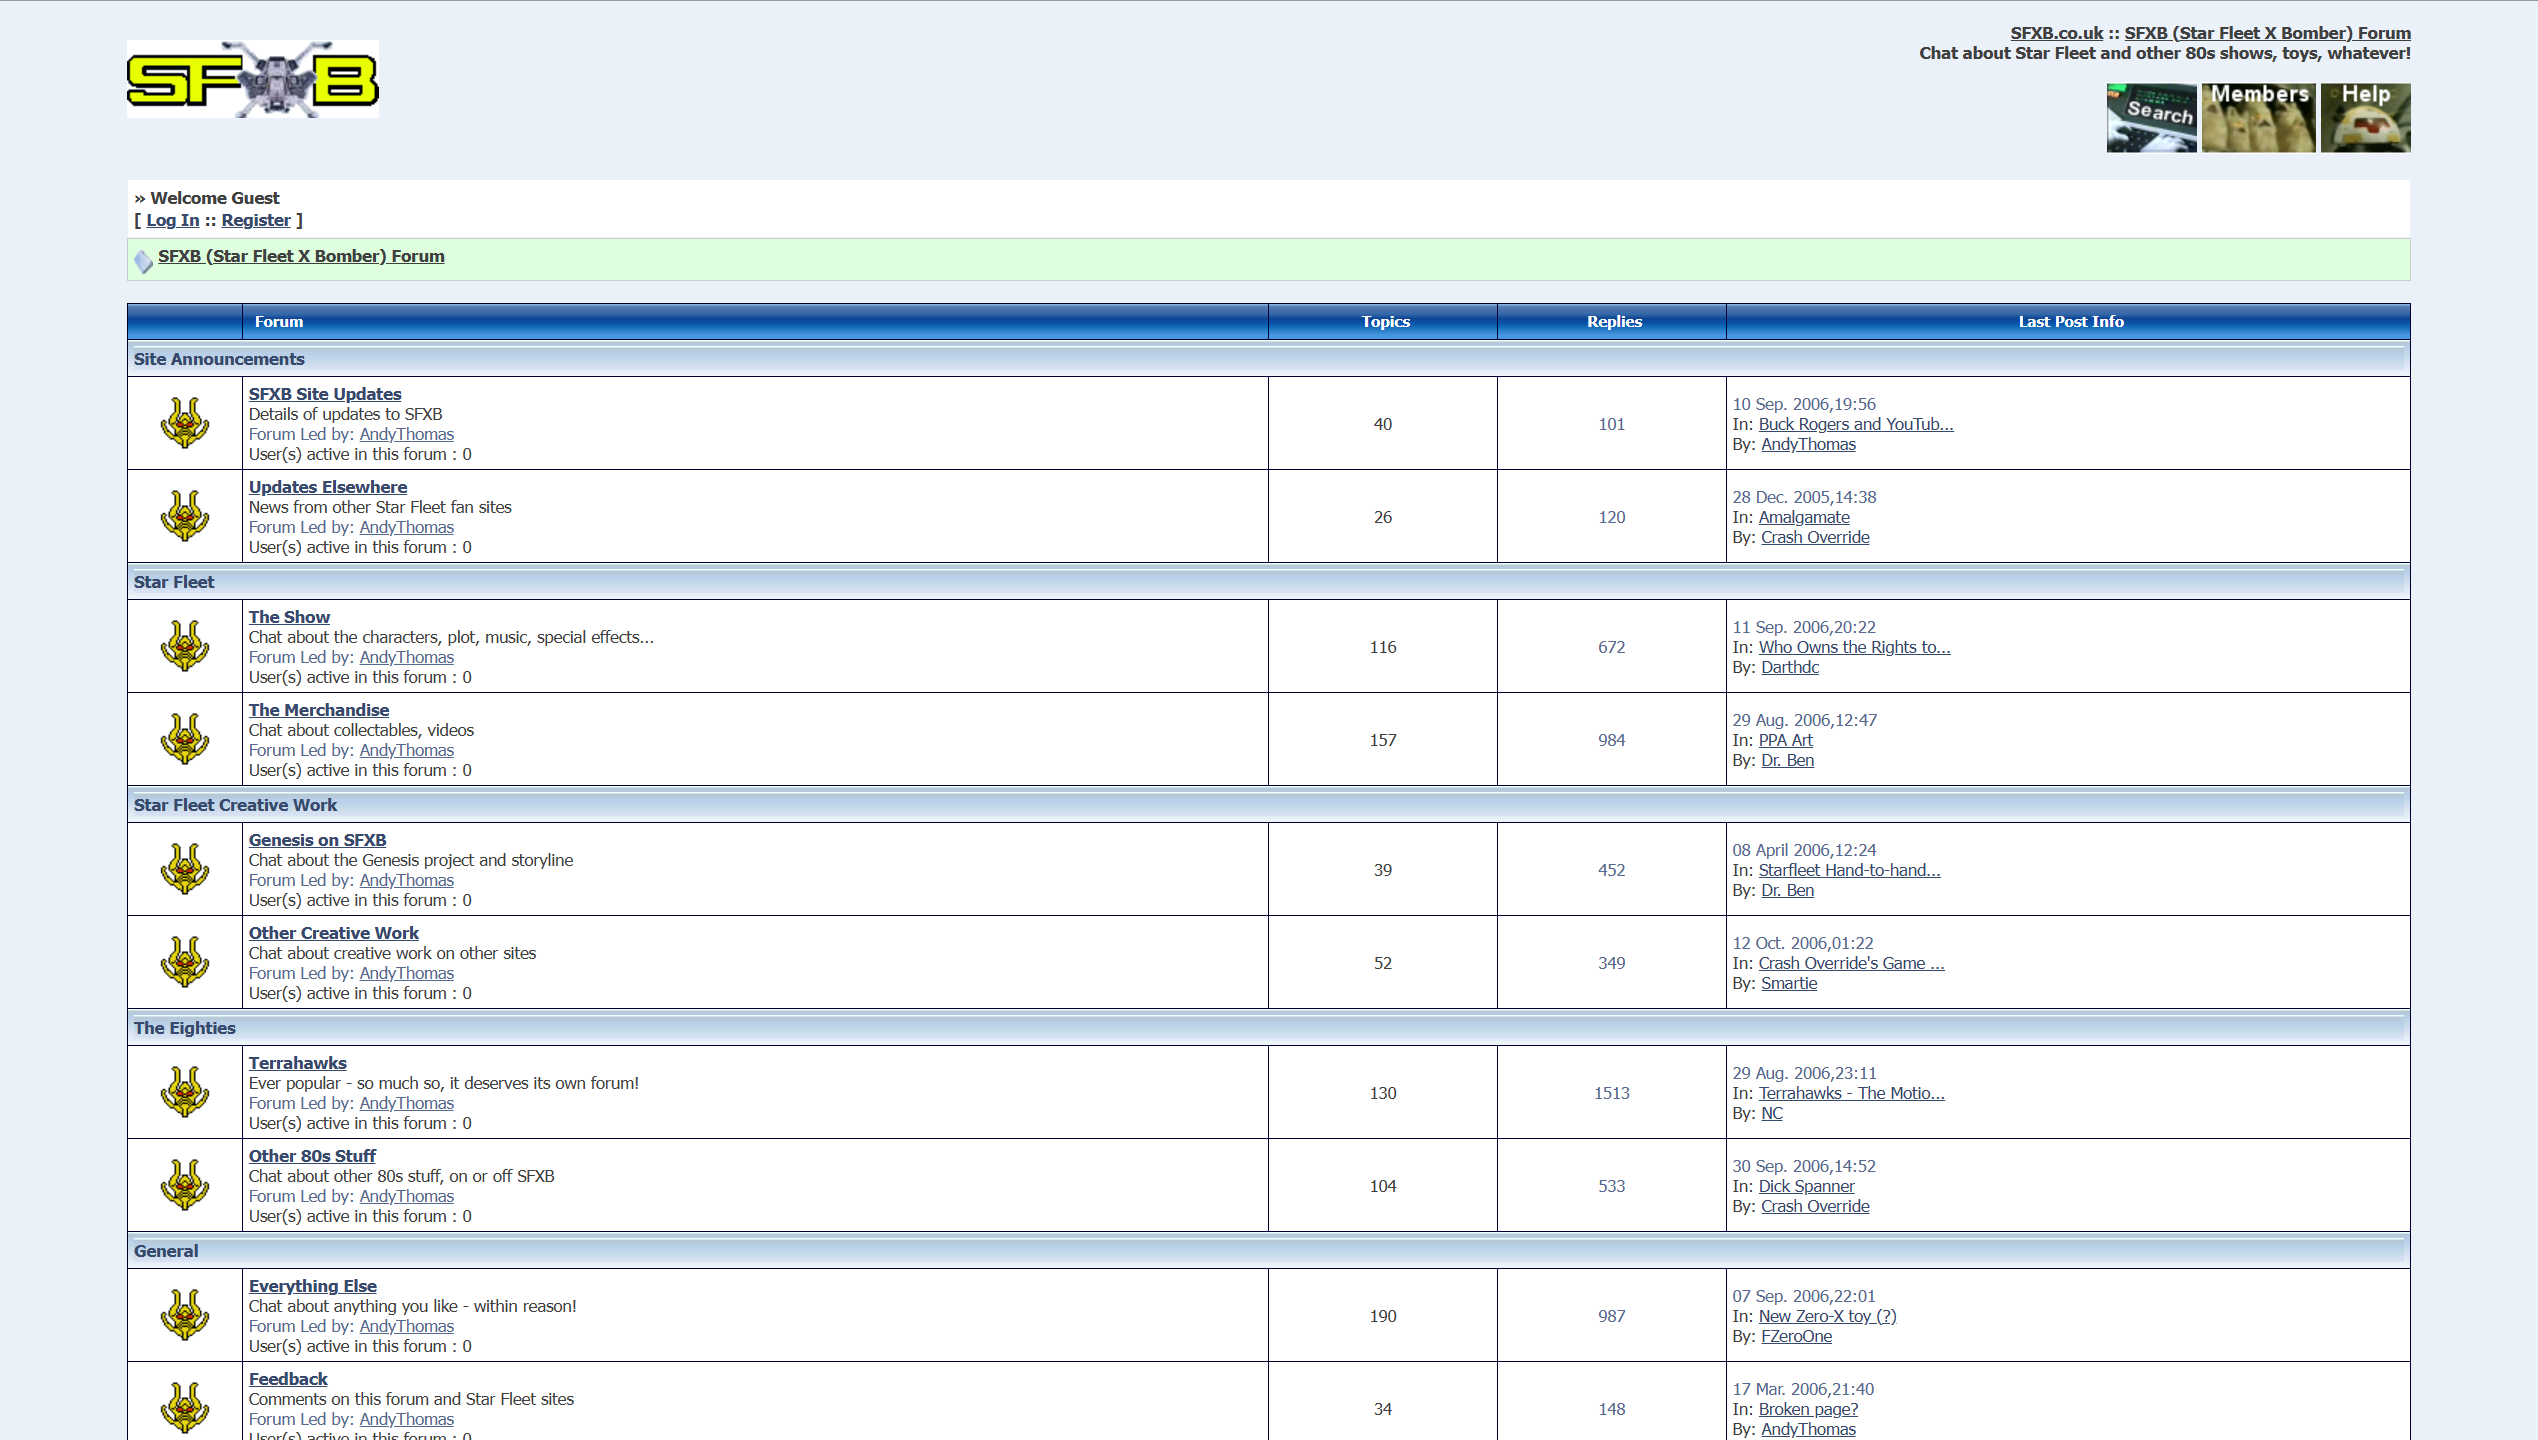Screen dimensions: 2538x1440
Task: Click the status icon beside Feedback
Action: [x=185, y=1408]
